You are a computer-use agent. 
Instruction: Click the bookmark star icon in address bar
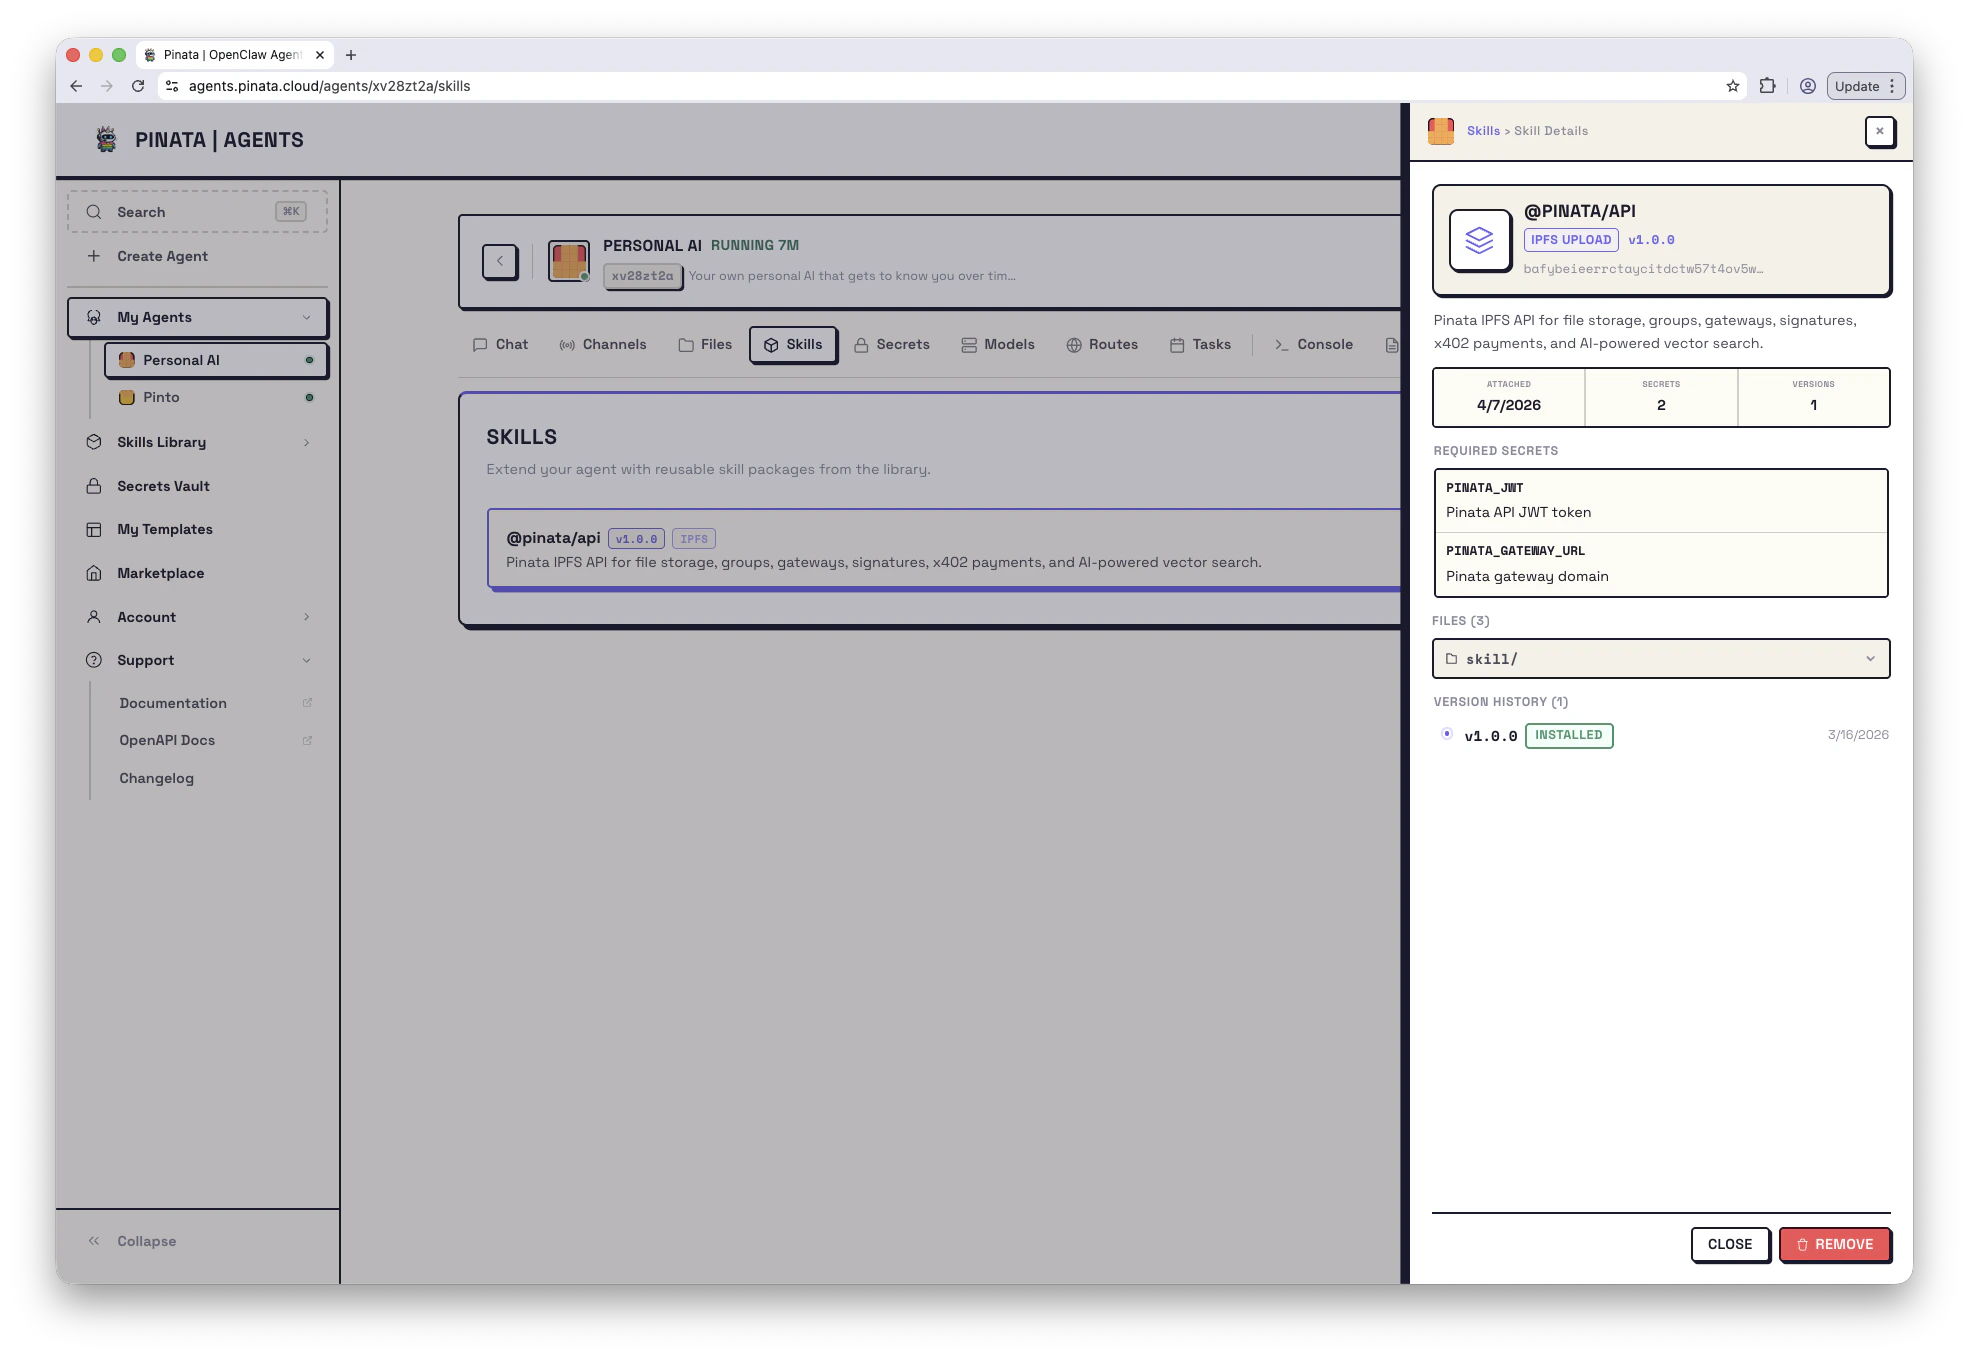coord(1732,86)
